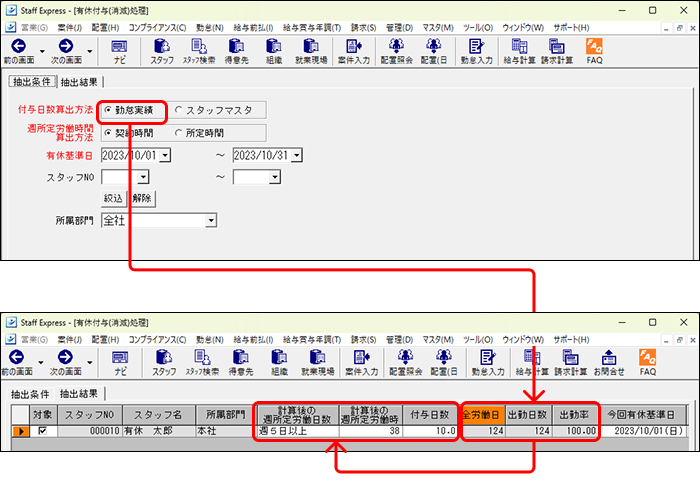Click ナビ icon in the bottom window toolbar
This screenshot has width=700, height=484.
pos(120,363)
